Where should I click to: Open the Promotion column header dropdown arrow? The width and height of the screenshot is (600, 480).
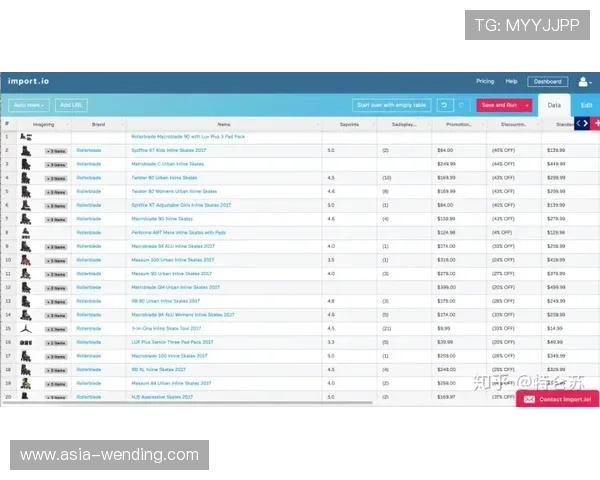[x=483, y=124]
